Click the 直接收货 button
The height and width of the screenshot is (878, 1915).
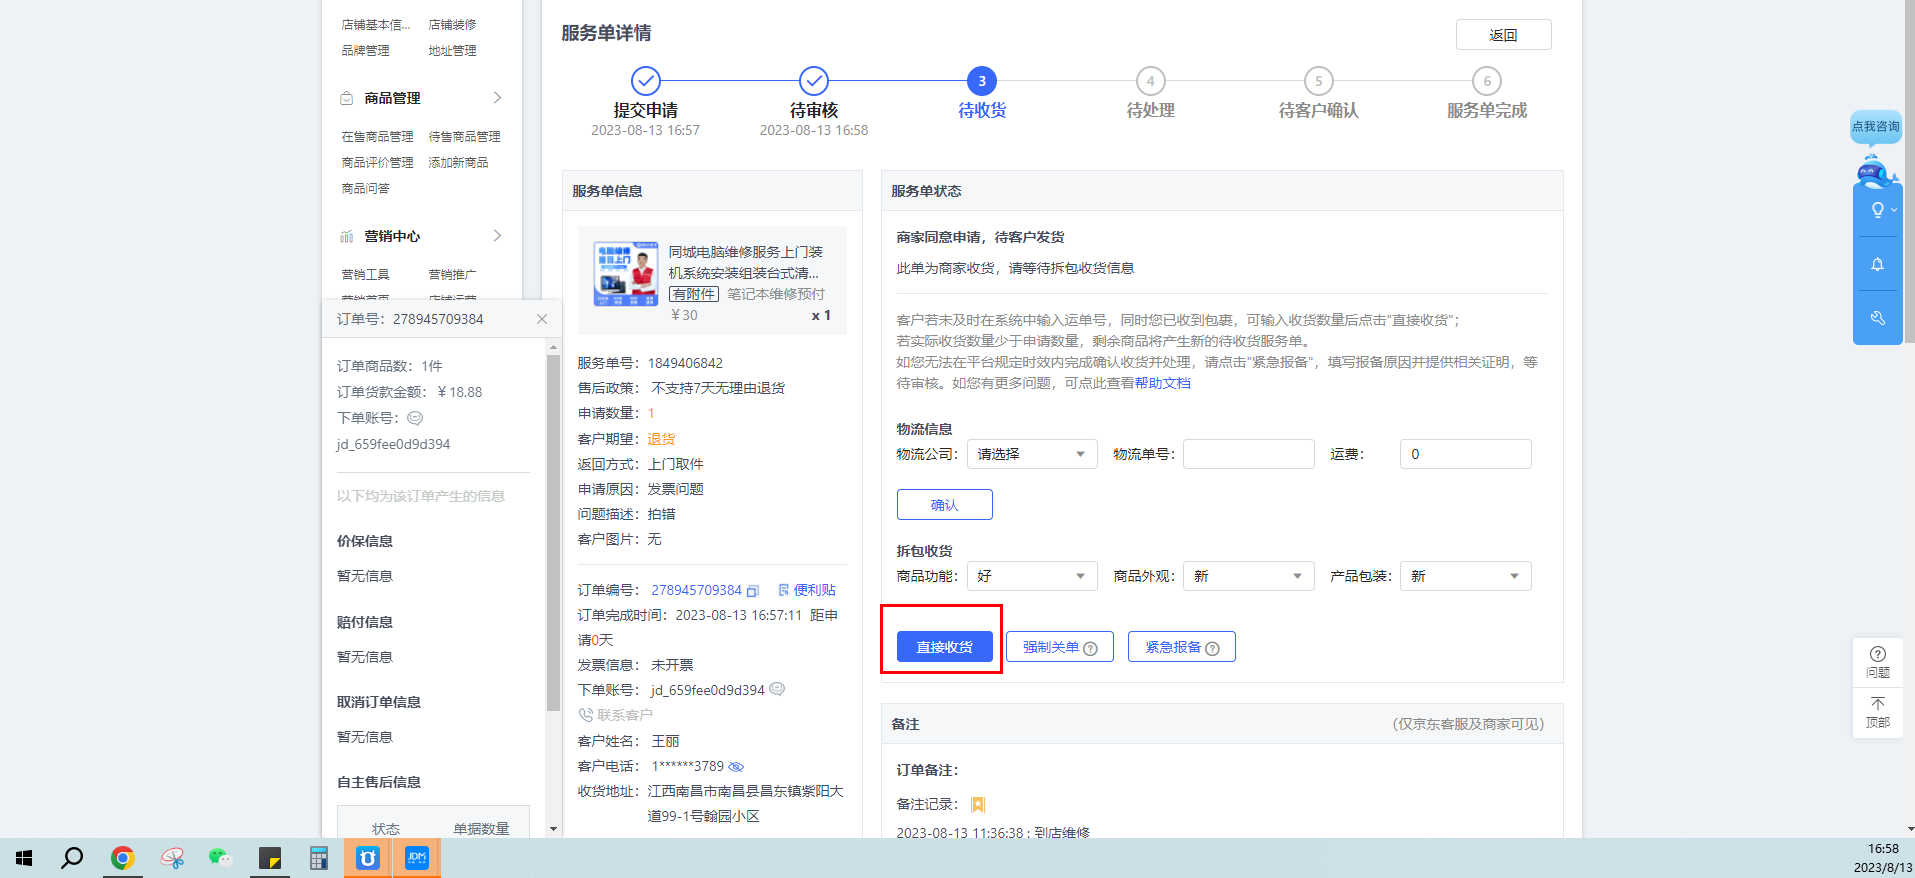pos(944,647)
